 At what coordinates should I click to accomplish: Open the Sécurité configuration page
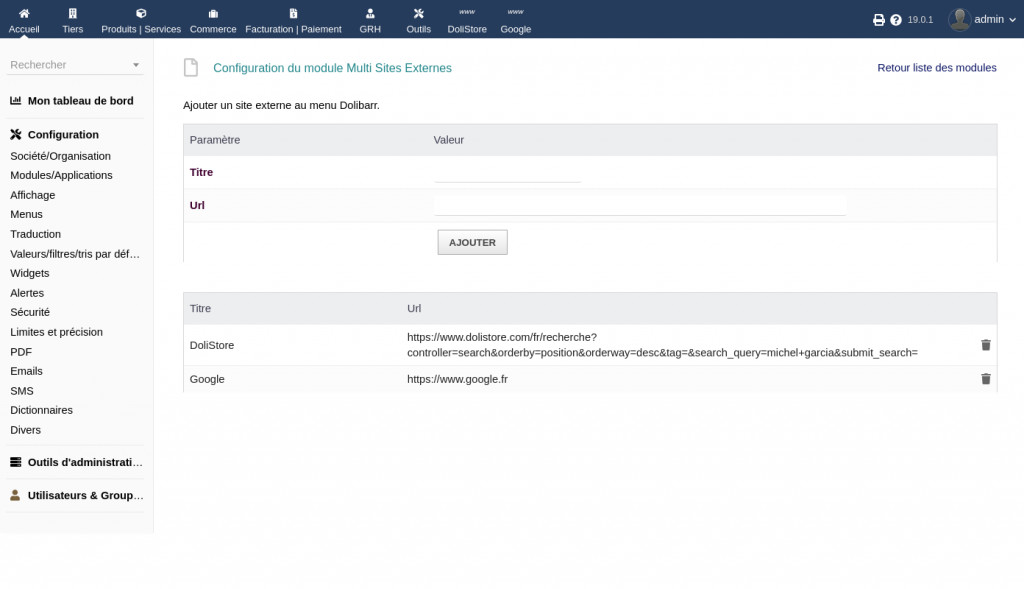[30, 312]
